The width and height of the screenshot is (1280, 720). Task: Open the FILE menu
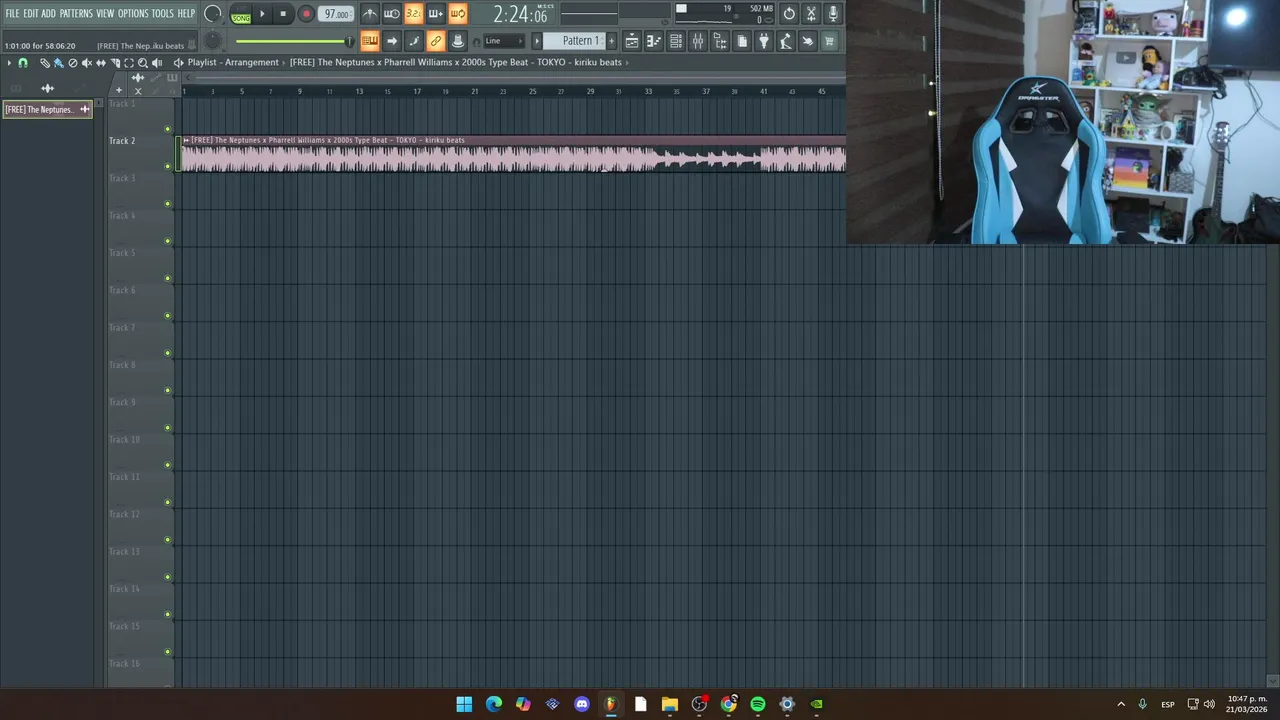point(12,14)
